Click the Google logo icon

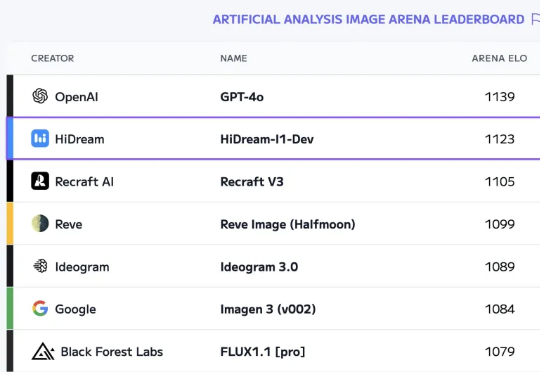(40, 309)
